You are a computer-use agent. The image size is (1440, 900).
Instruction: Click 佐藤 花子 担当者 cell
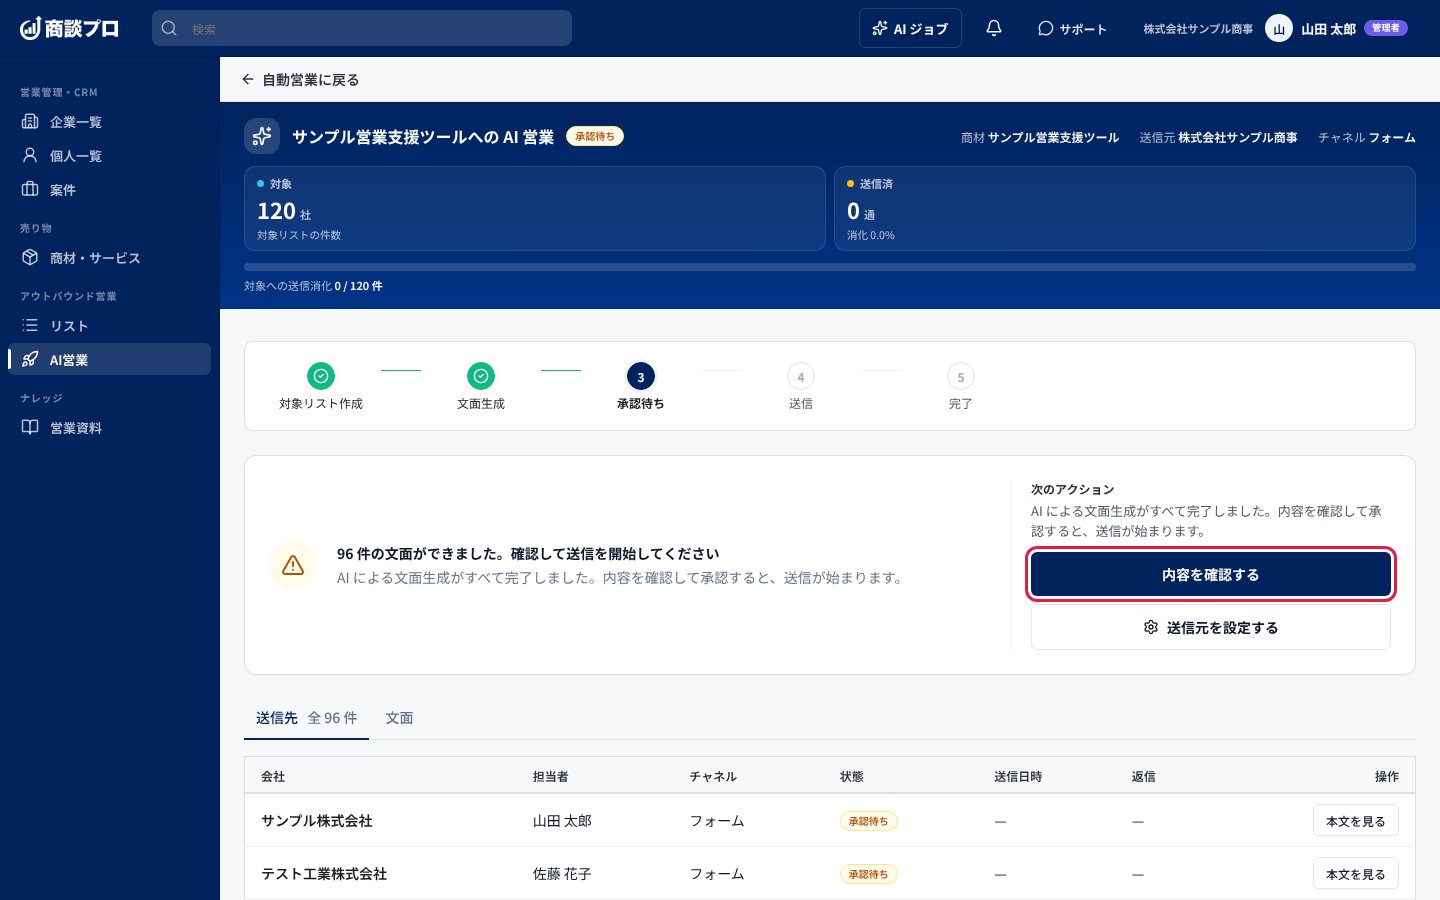(x=562, y=874)
